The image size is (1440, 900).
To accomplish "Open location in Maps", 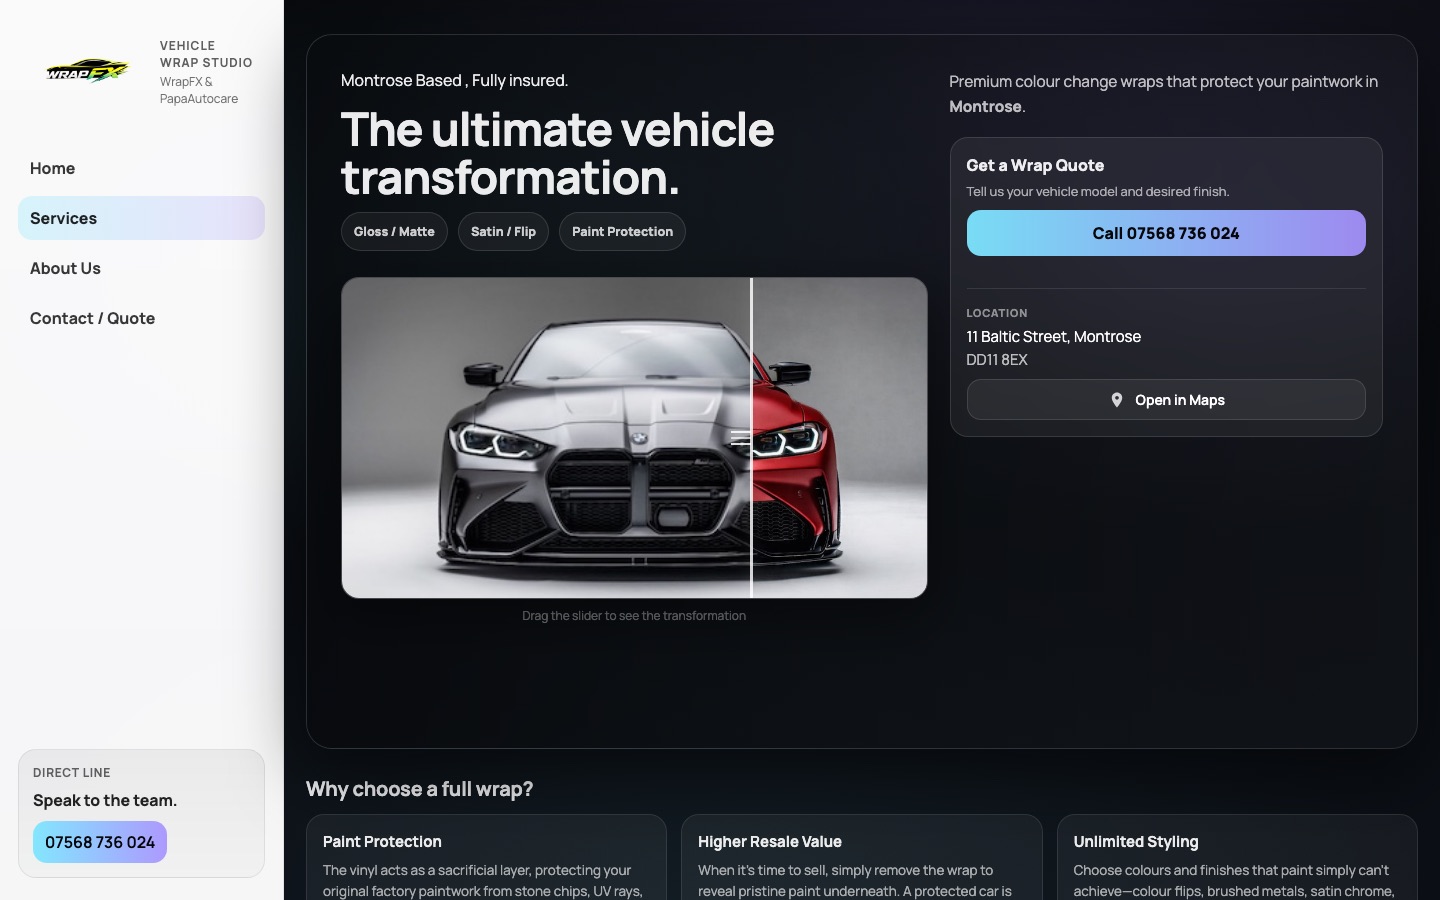I will click(x=1166, y=400).
